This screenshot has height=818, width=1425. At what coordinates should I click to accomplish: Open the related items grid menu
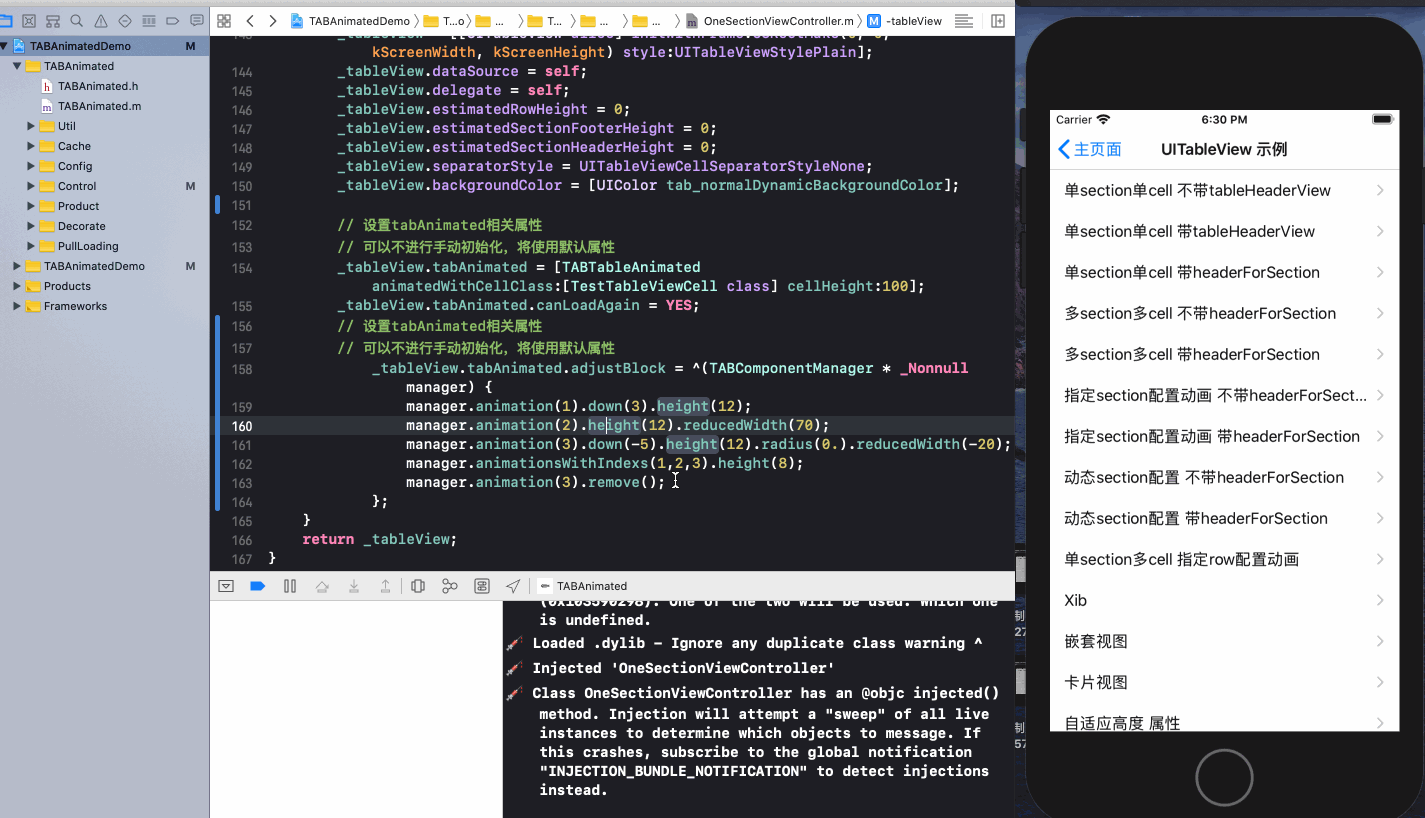[224, 21]
